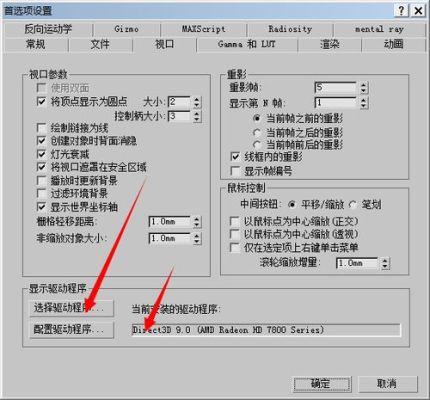This screenshot has height=400, width=430.
Task: Enable the 显示帧编号 checkbox
Action: pos(235,171)
